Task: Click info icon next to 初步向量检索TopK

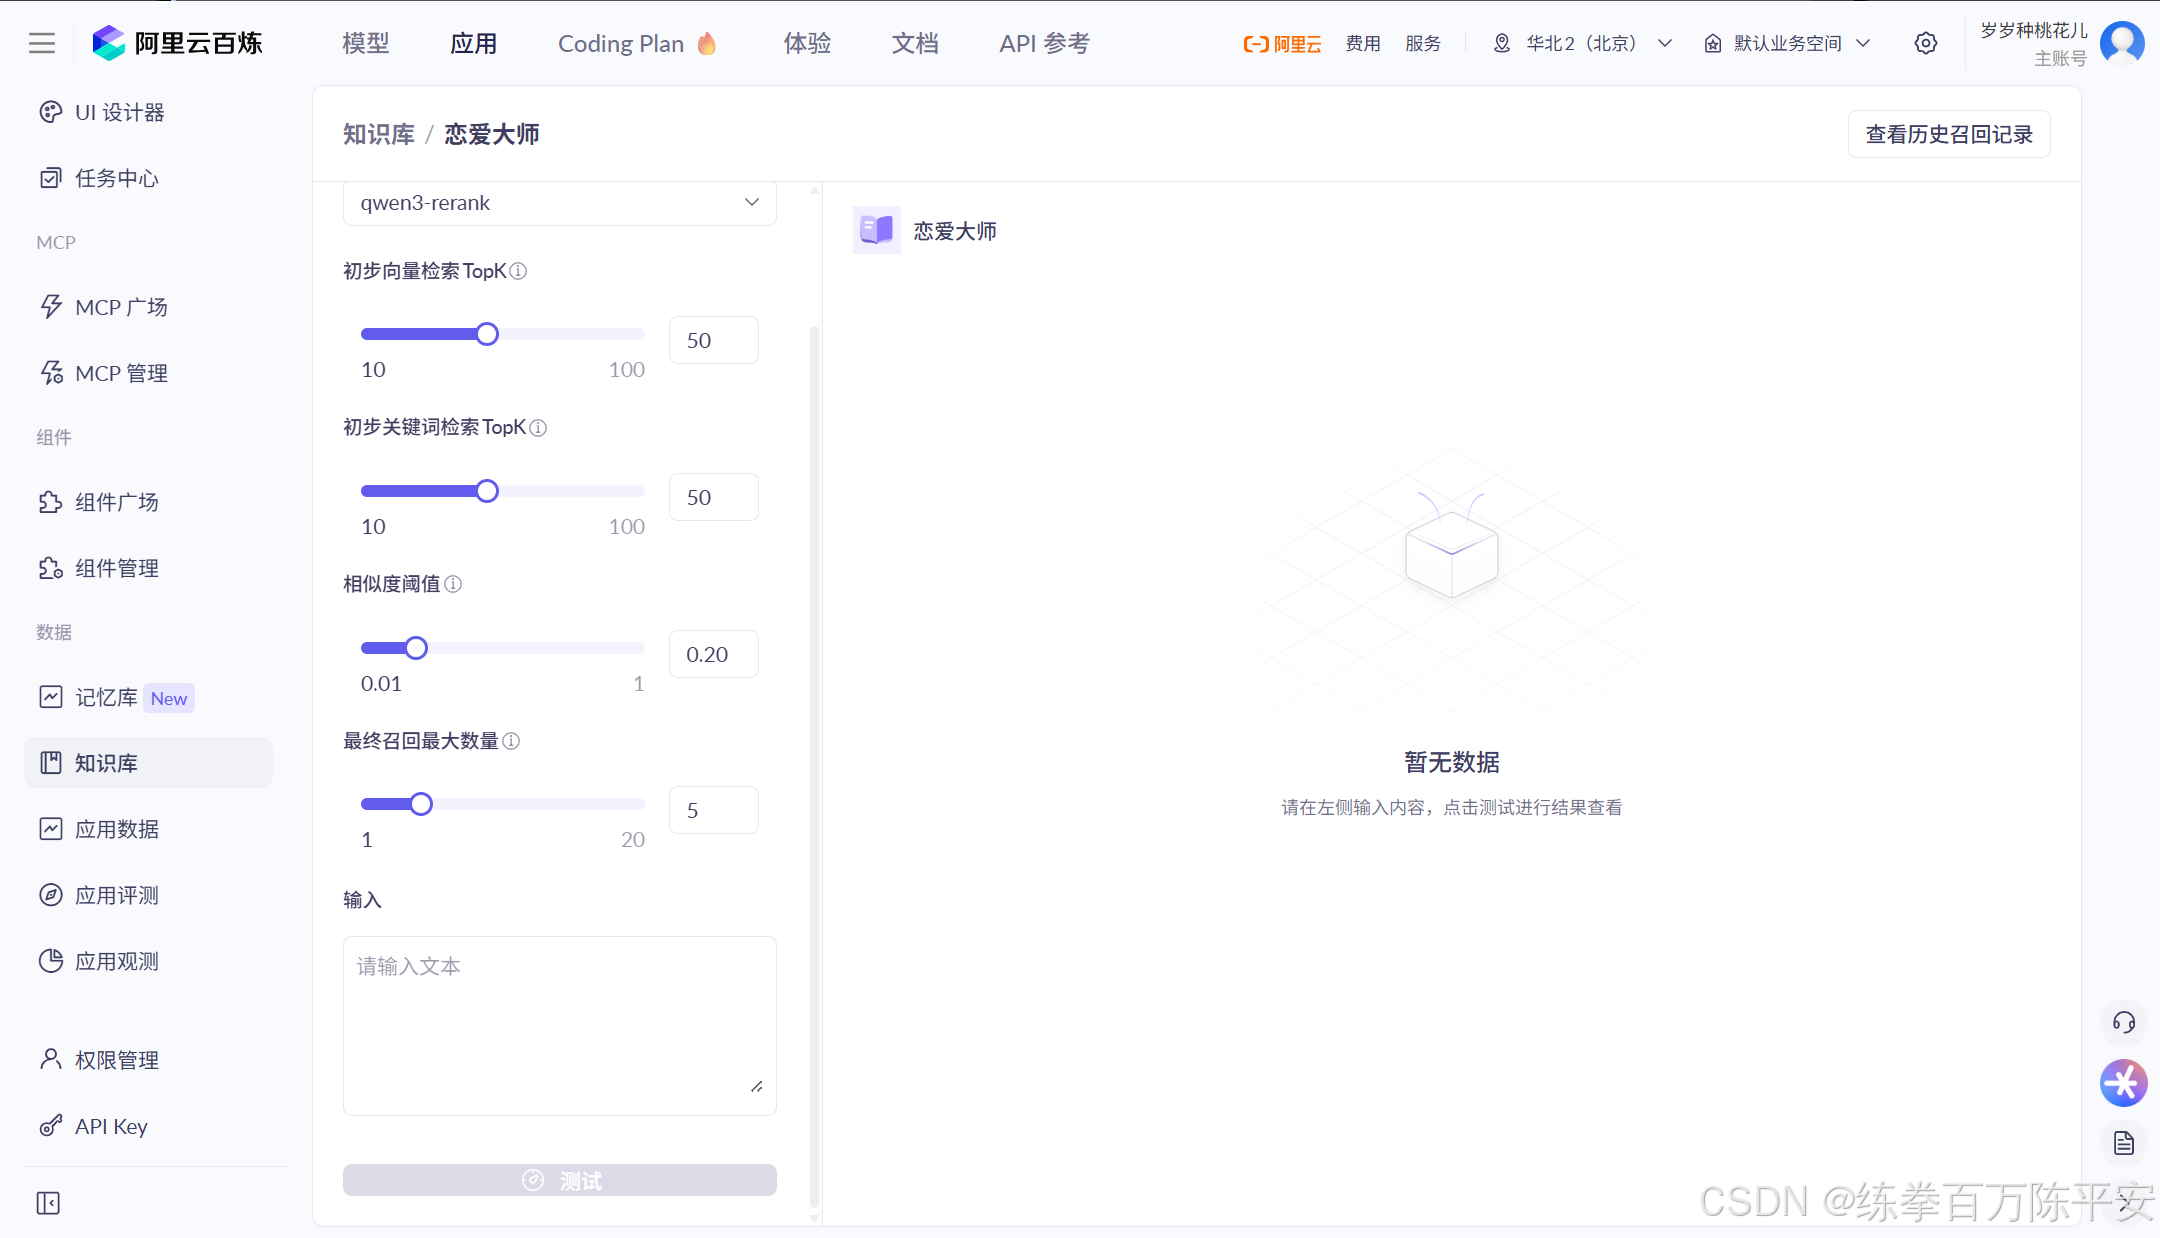Action: [x=518, y=271]
